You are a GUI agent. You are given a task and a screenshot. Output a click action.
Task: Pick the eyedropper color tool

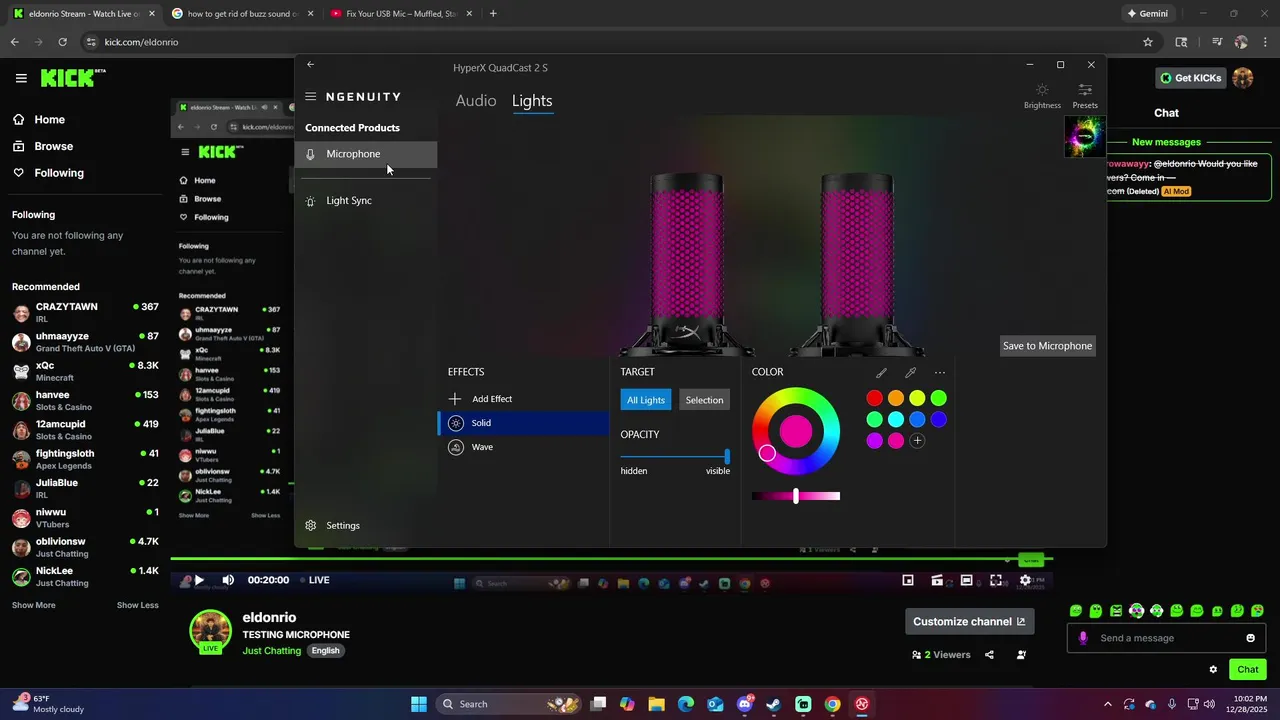910,372
